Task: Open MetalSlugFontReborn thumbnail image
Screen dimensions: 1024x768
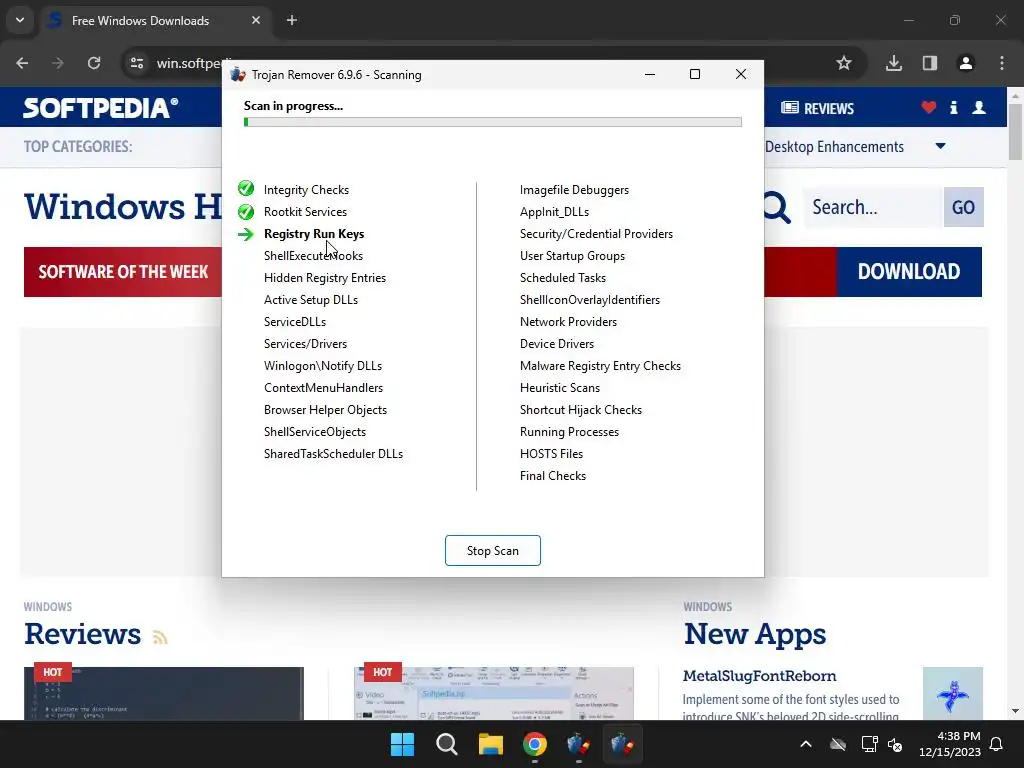Action: pyautogui.click(x=953, y=693)
